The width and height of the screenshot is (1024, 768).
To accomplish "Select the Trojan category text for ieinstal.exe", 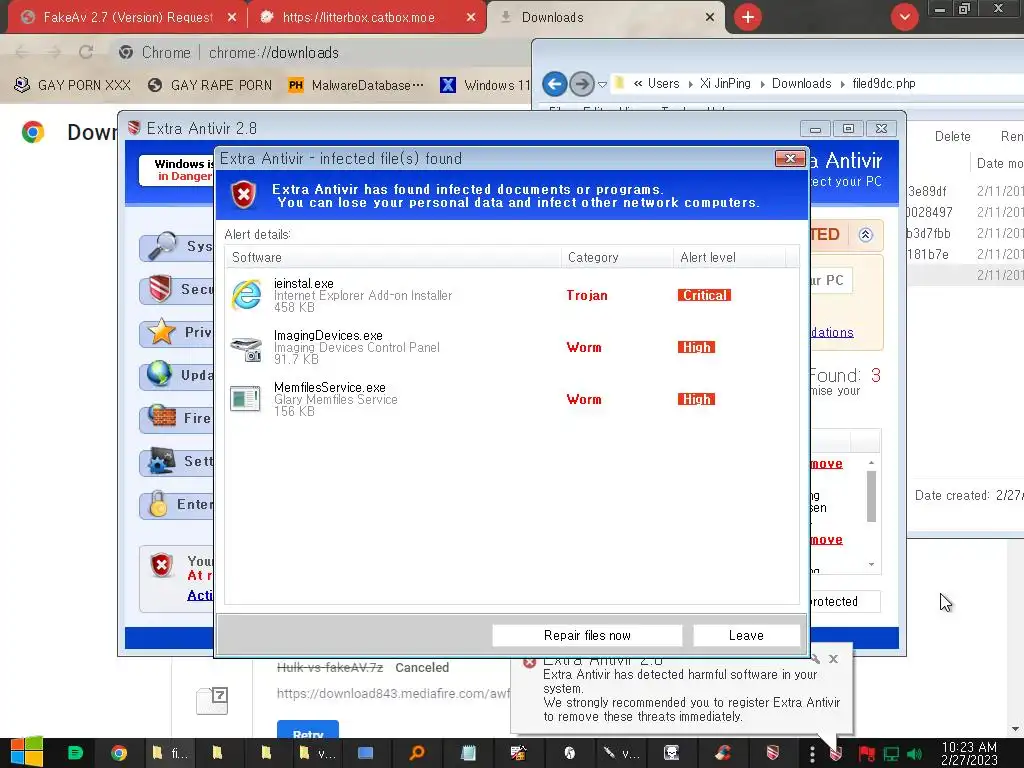I will [x=586, y=295].
